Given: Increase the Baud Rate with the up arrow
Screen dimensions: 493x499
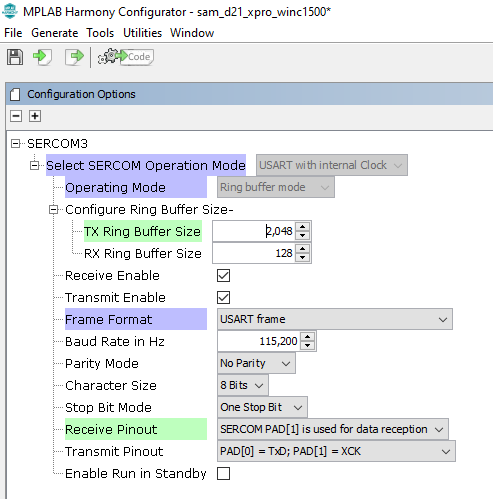Looking at the screenshot, I should click(x=308, y=337).
